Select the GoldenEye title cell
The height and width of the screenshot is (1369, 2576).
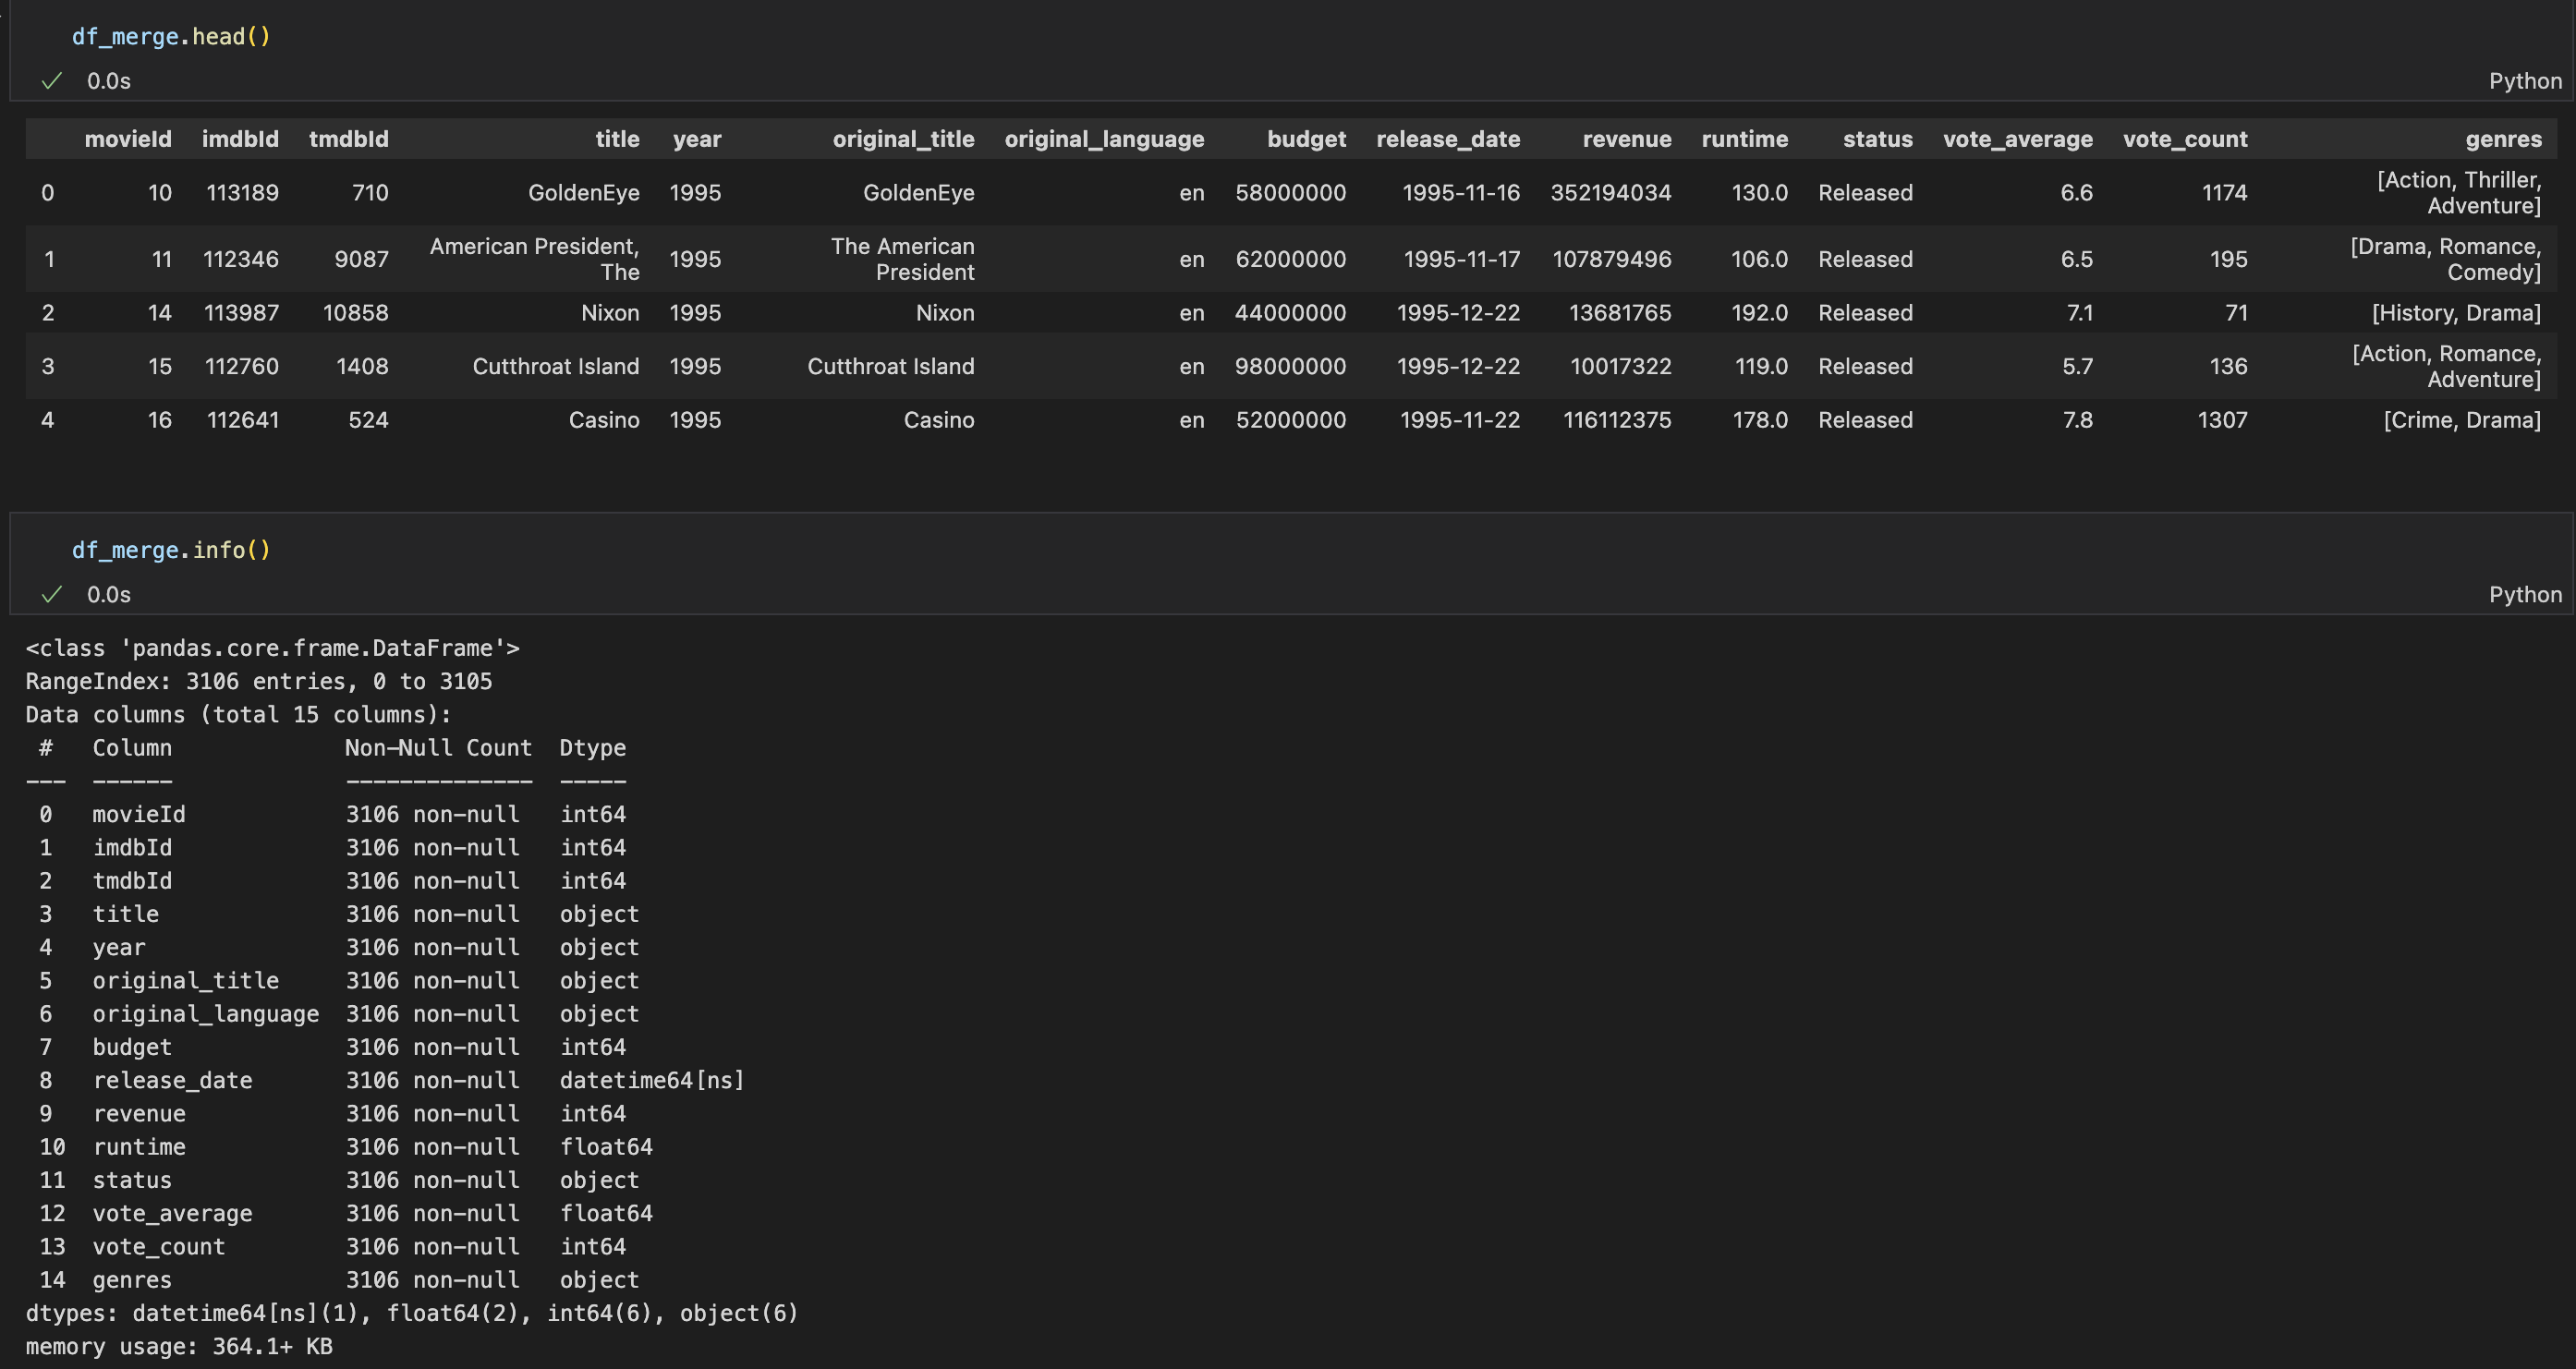tap(584, 193)
